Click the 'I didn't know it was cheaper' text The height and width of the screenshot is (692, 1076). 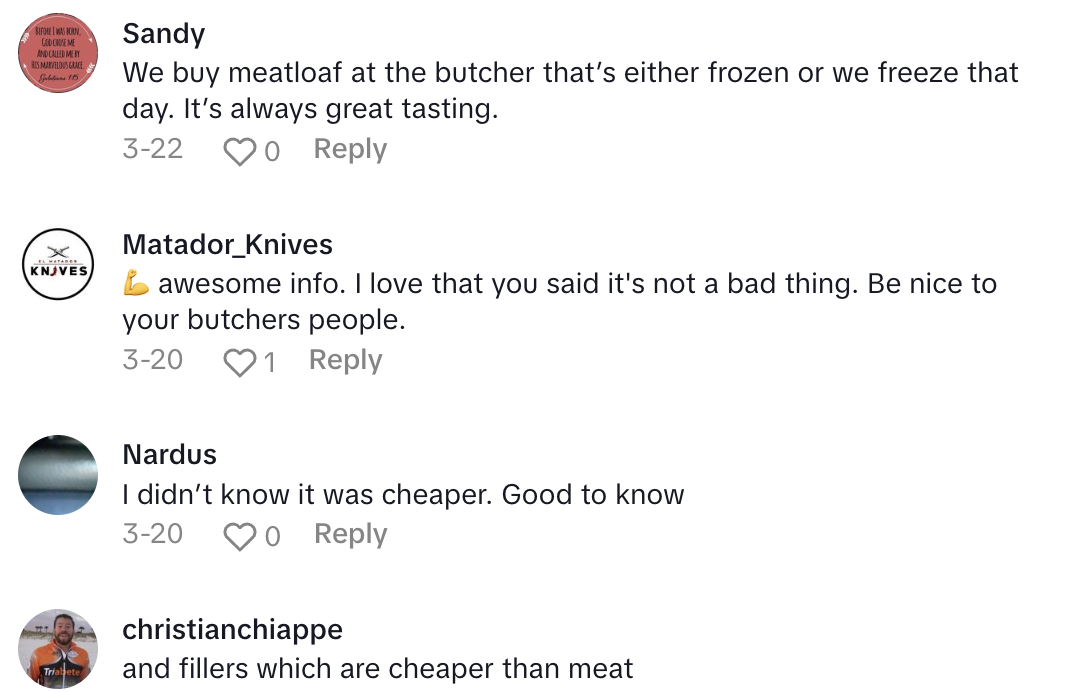coord(402,495)
